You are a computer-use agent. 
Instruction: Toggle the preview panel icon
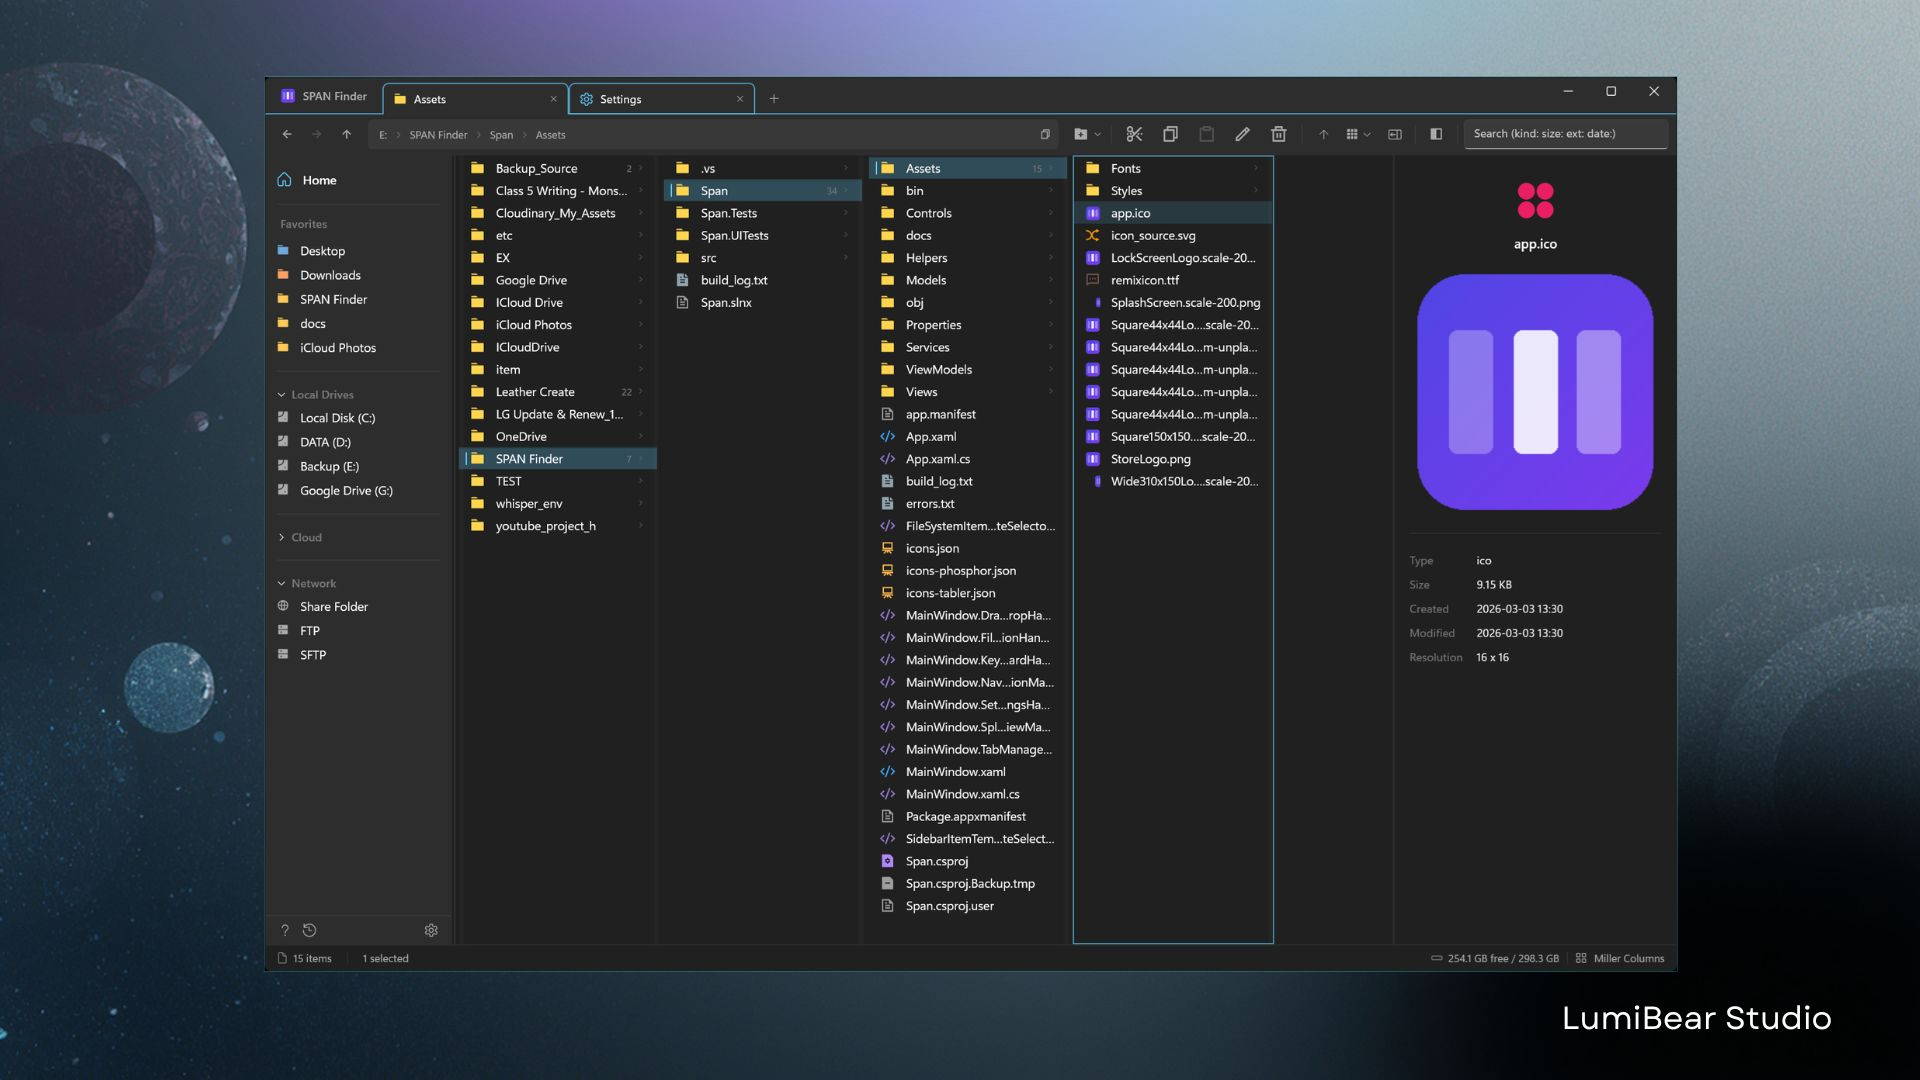coord(1437,133)
